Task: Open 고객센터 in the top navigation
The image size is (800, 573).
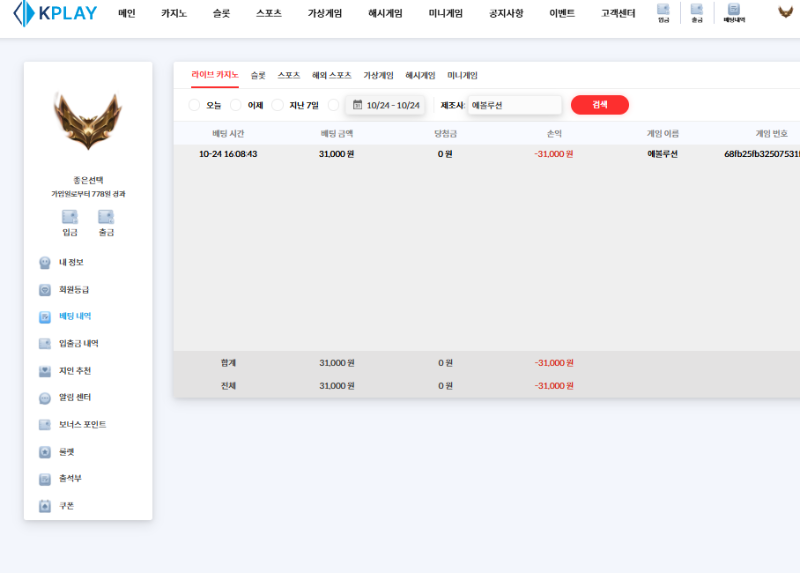Action: [617, 14]
